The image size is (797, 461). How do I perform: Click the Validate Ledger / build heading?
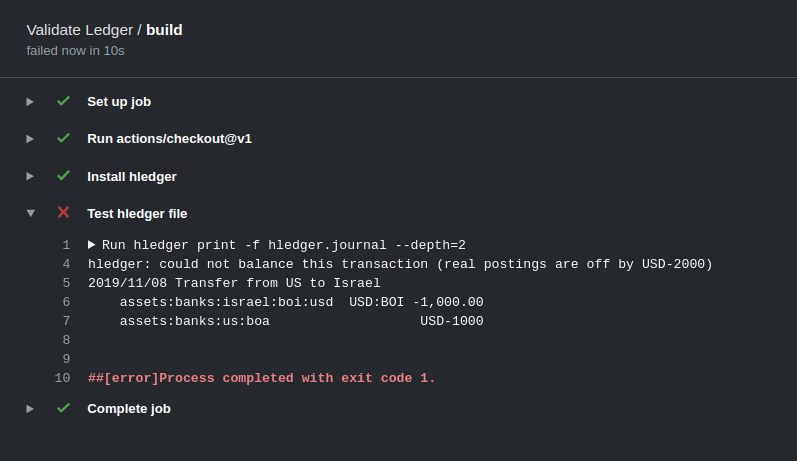click(104, 30)
